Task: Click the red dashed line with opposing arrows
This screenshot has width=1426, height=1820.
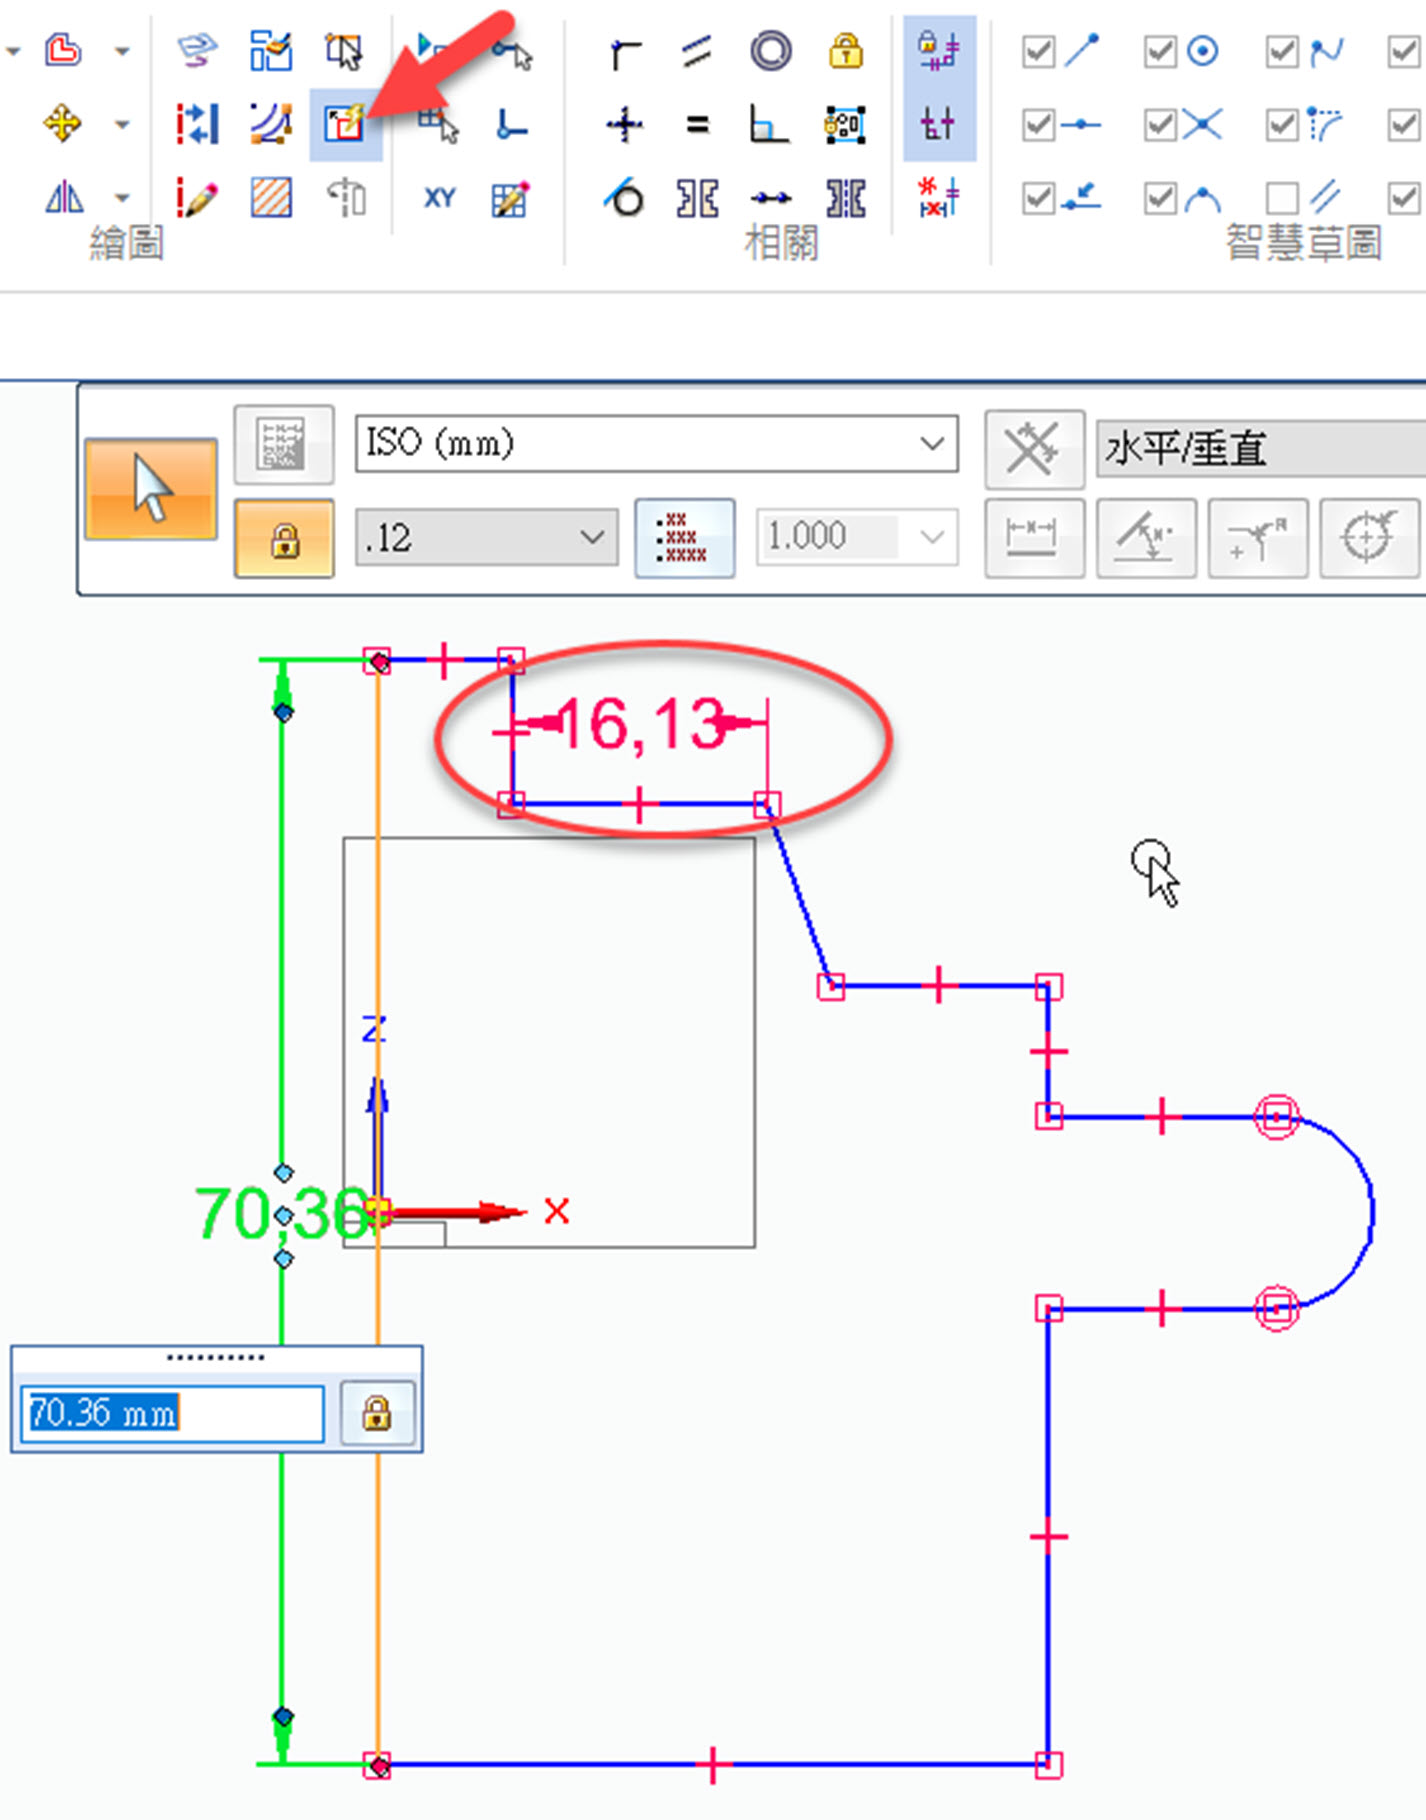Action: (x=197, y=124)
